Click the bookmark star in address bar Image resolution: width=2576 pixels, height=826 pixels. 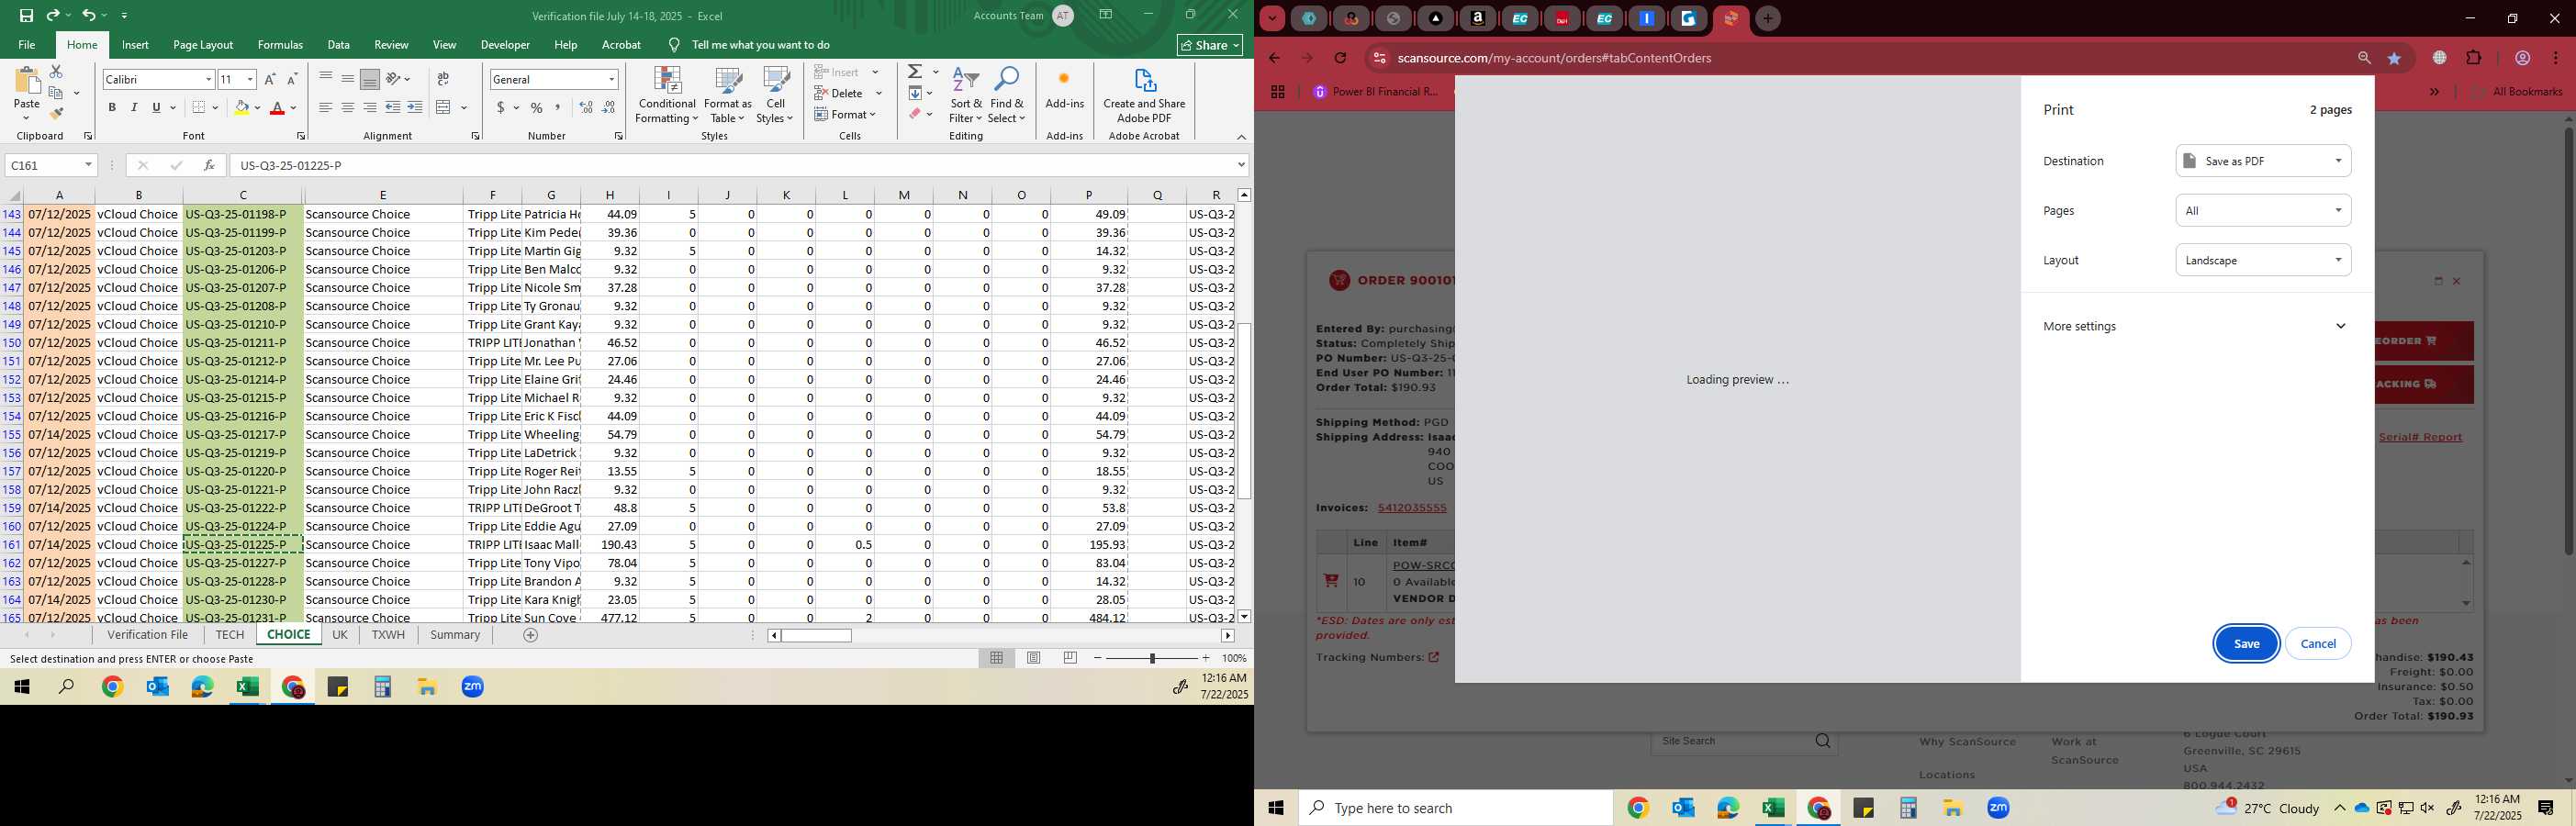pos(2395,58)
